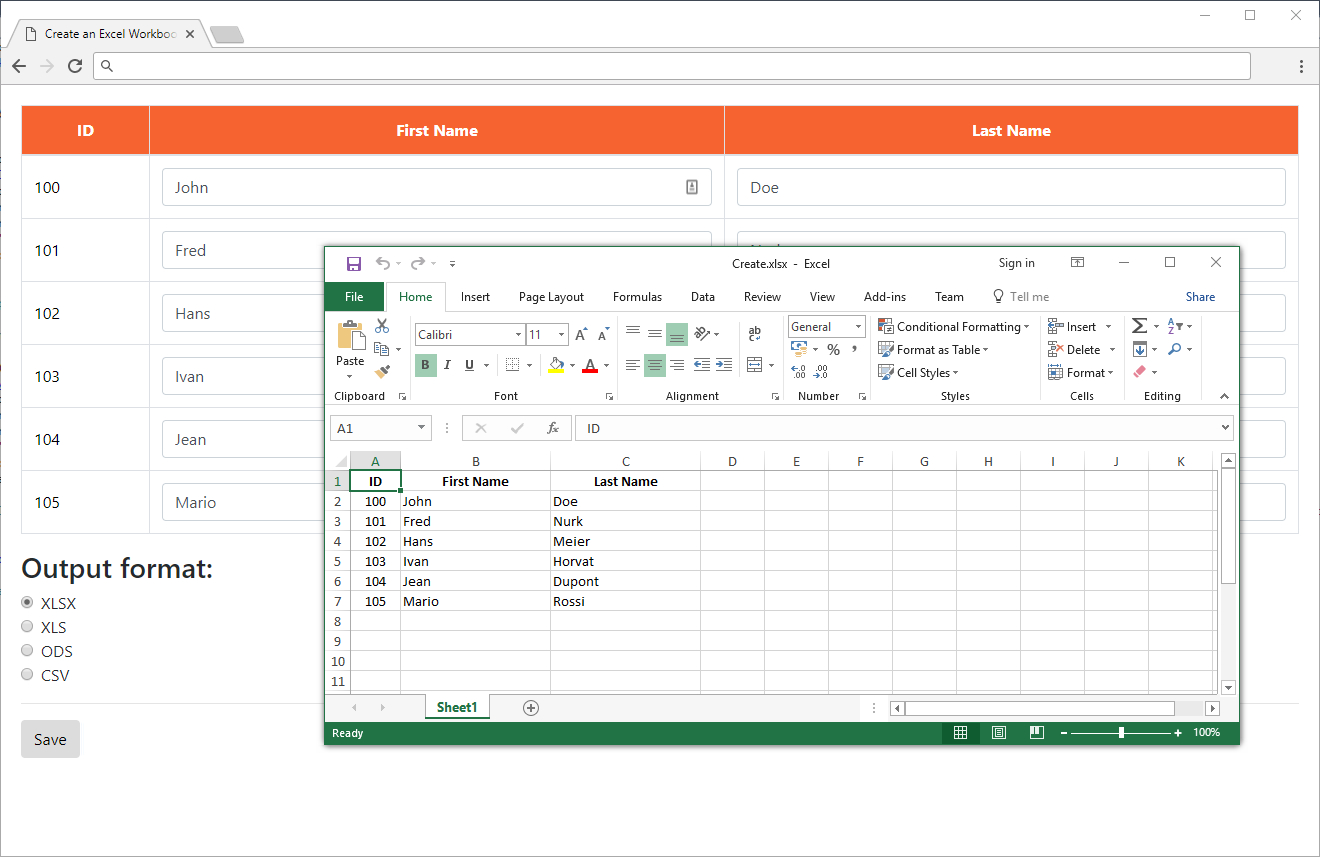Switch to the Formulas ribbon tab
This screenshot has width=1320, height=857.
point(637,297)
